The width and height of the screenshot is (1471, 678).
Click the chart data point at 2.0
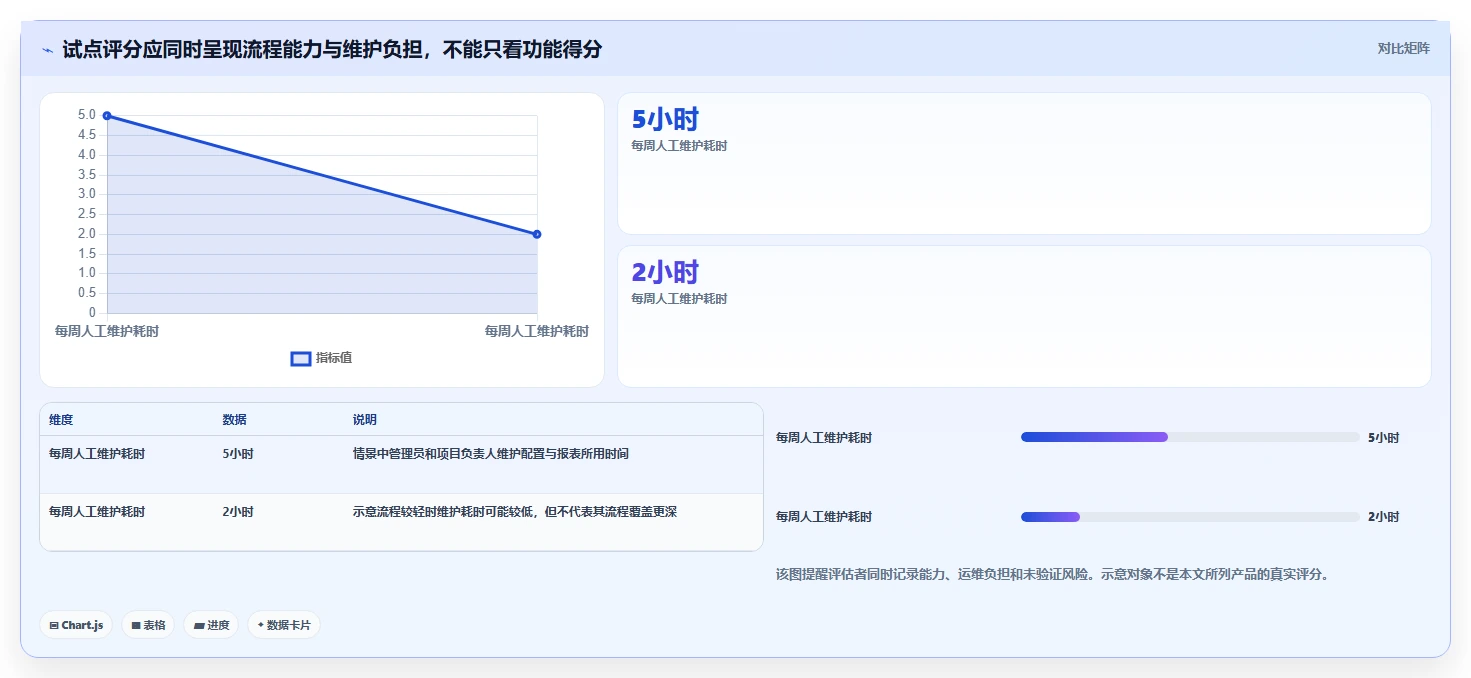[537, 234]
